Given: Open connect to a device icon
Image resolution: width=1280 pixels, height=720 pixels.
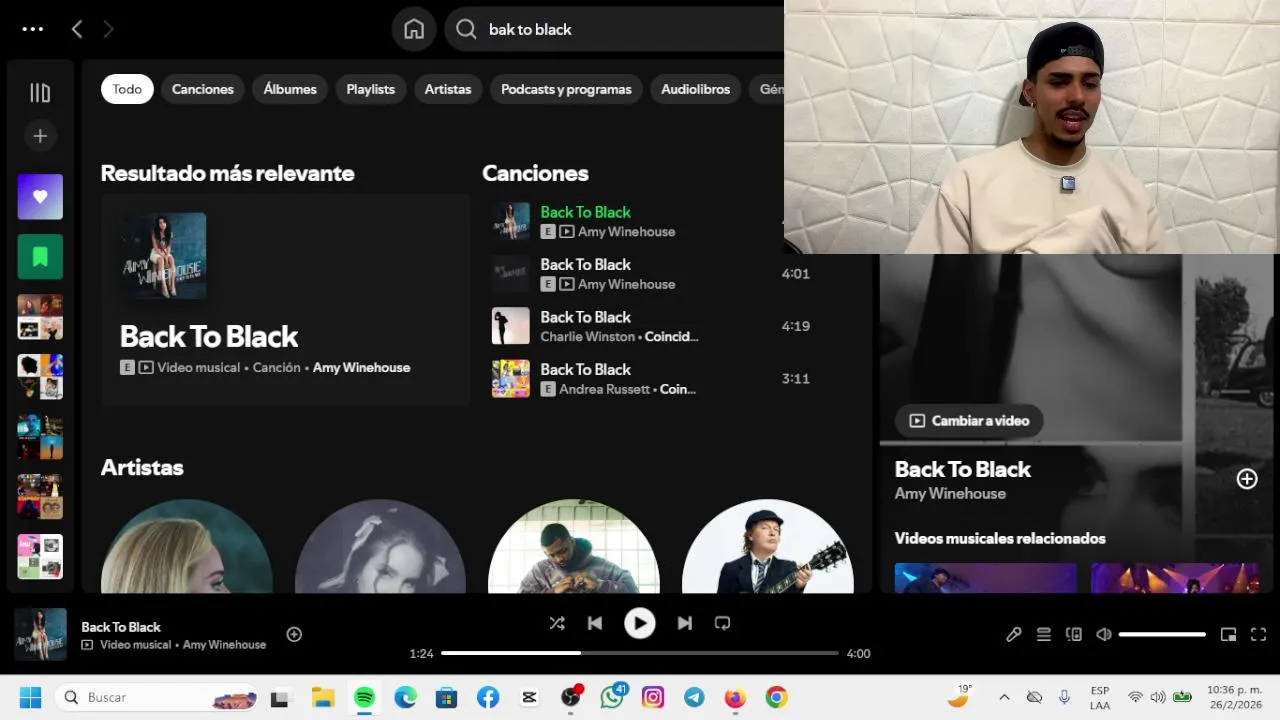Looking at the screenshot, I should coord(1074,634).
